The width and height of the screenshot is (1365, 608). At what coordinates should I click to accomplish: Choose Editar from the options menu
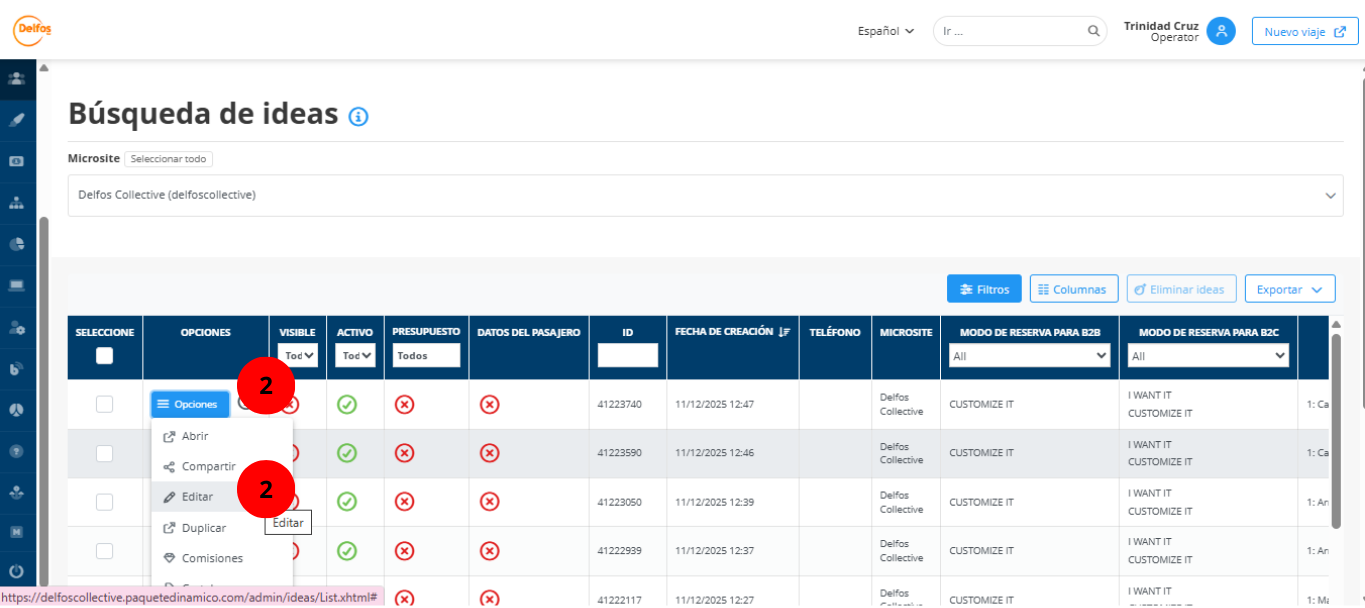(197, 497)
